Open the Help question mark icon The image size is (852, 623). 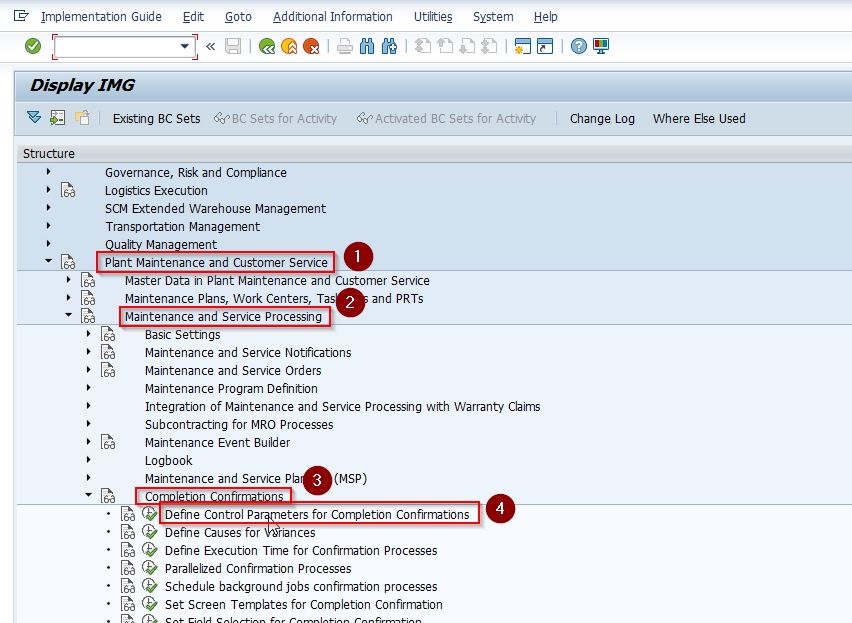pyautogui.click(x=579, y=46)
